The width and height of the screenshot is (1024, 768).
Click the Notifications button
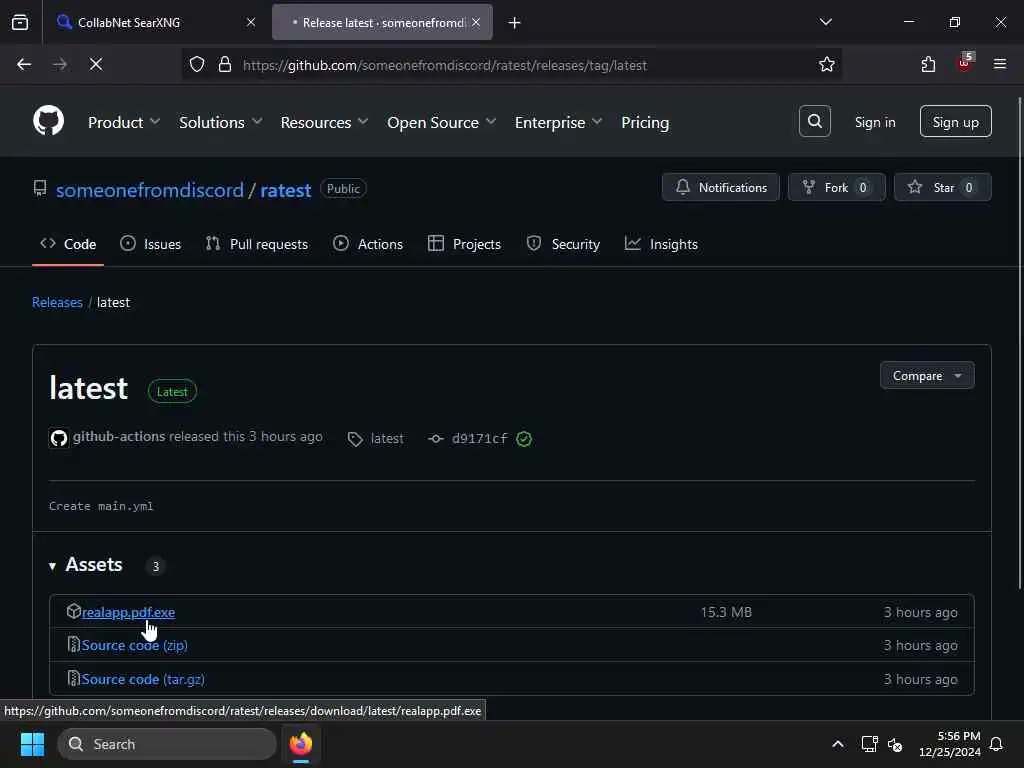pos(720,187)
